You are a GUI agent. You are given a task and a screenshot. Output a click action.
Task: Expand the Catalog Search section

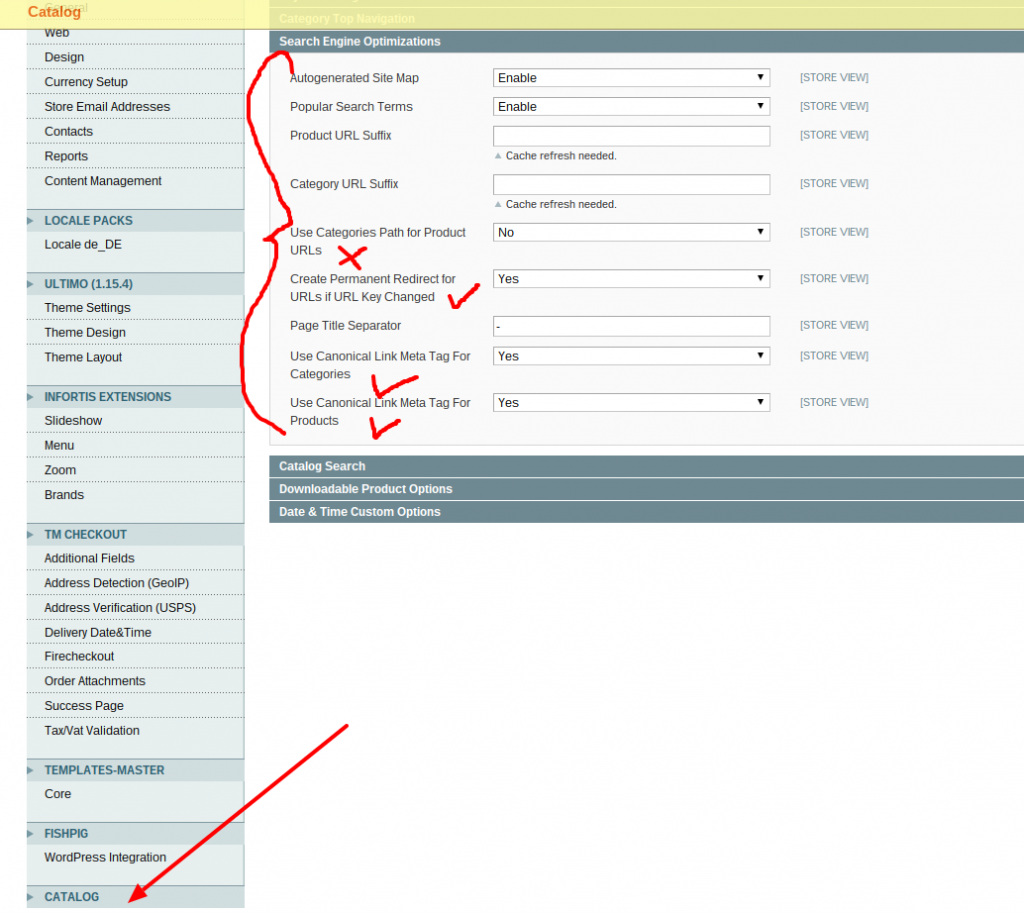(x=322, y=466)
